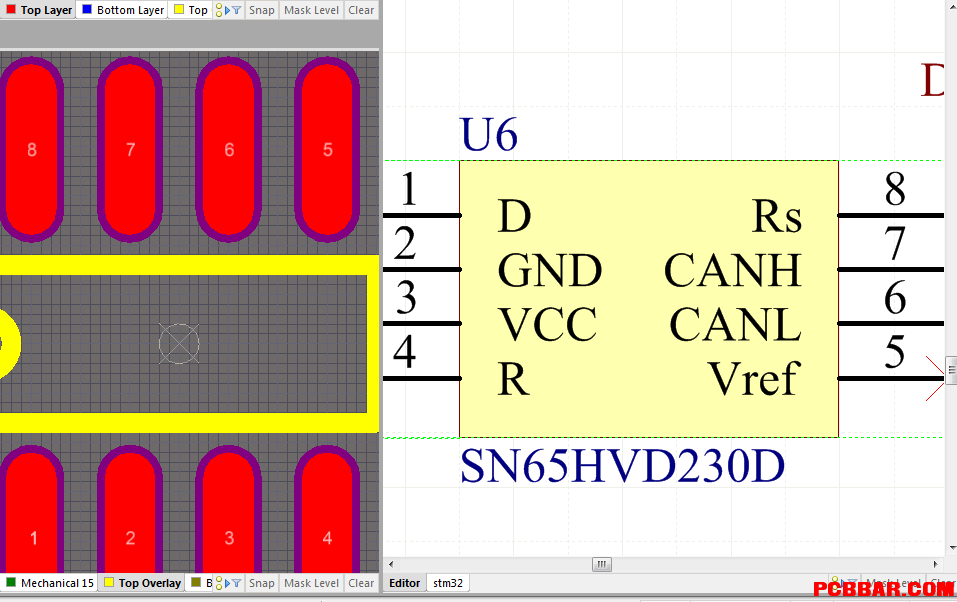Select the U6 designator text

(489, 135)
